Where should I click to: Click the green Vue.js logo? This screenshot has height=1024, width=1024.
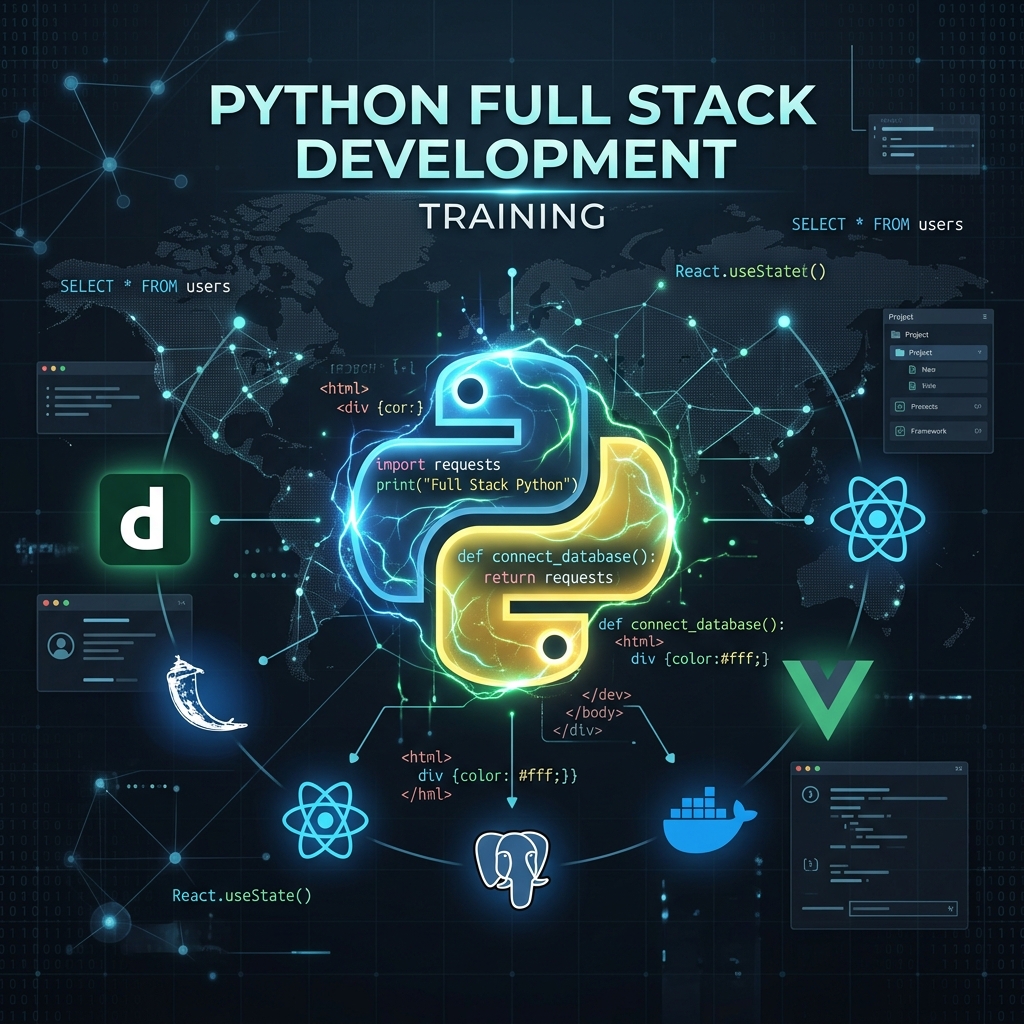828,699
